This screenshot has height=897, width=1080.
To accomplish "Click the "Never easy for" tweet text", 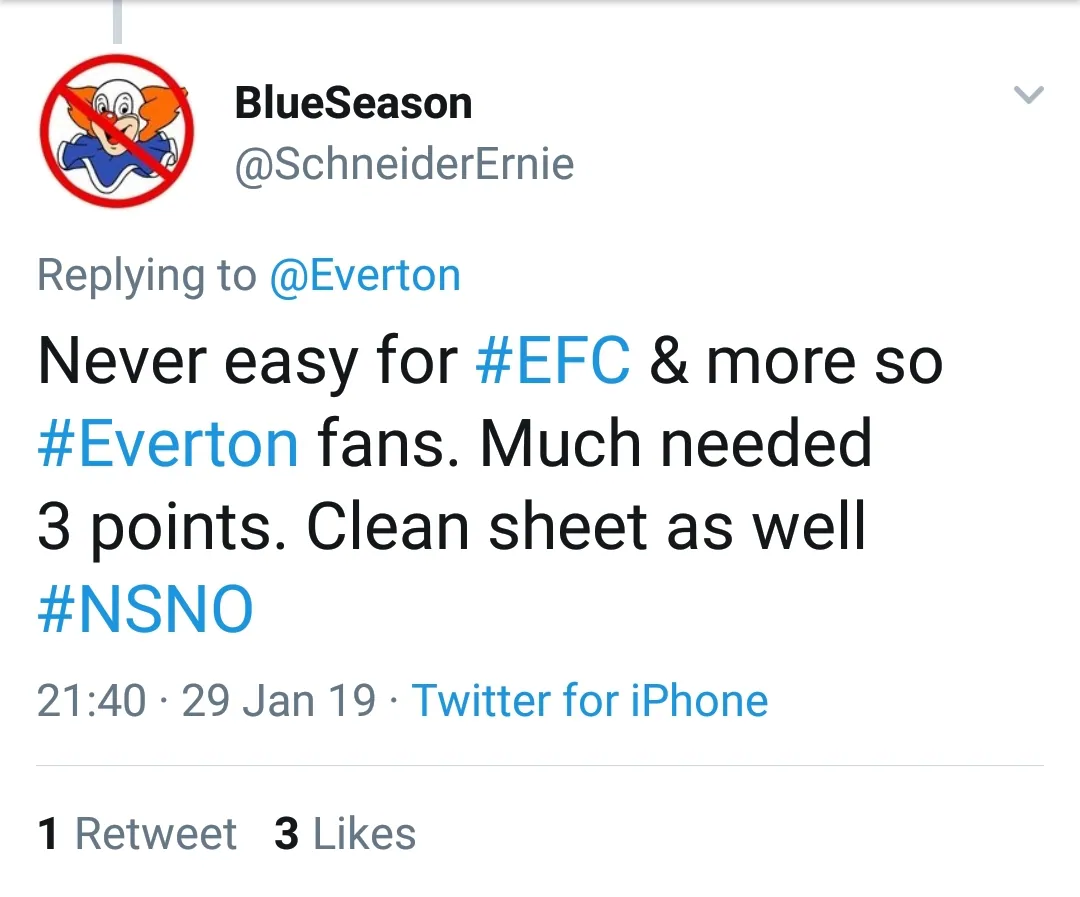I will (x=247, y=359).
